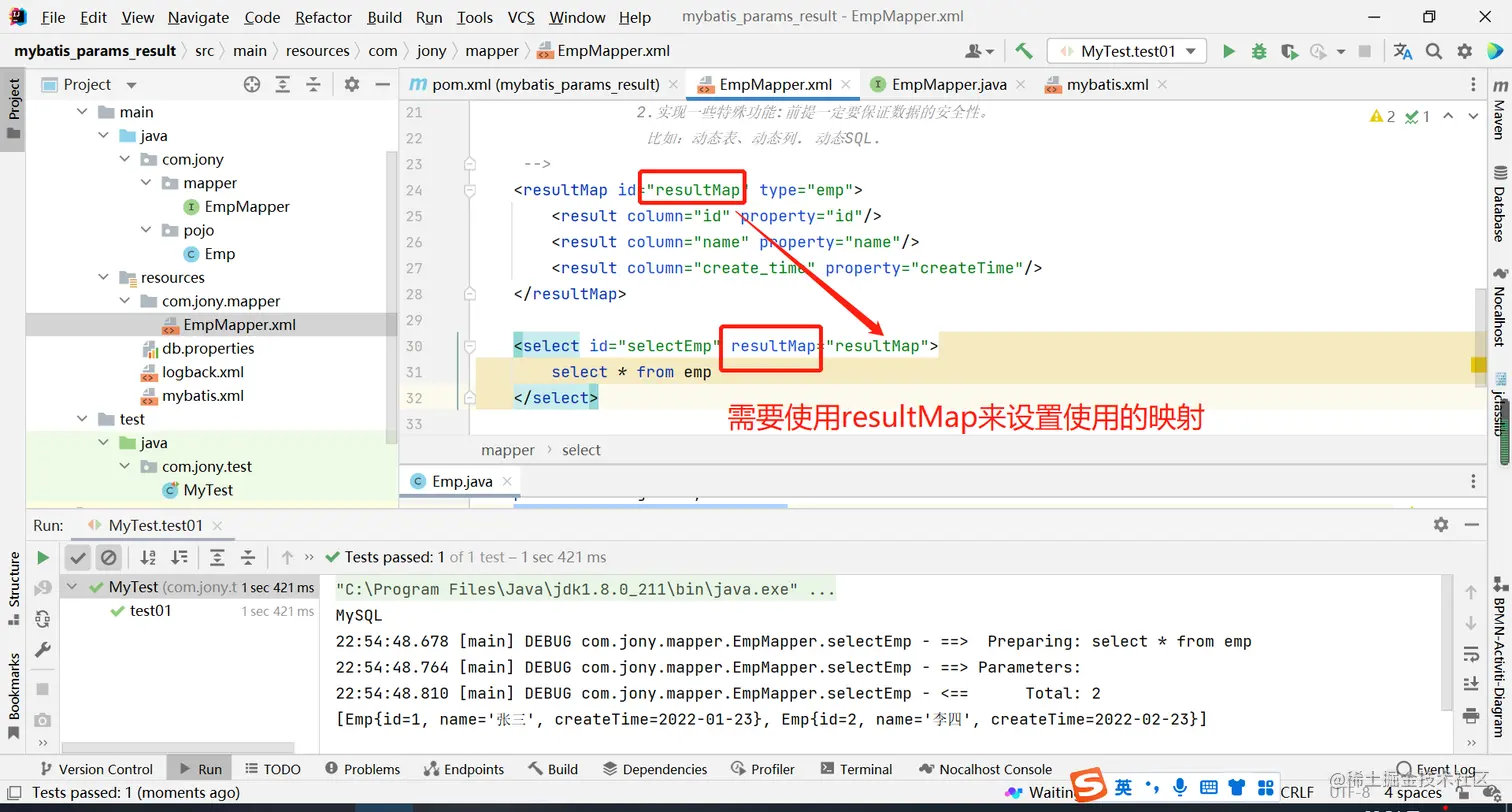This screenshot has height=812, width=1512.
Task: Minimize the Run tool window
Action: coord(1472,524)
